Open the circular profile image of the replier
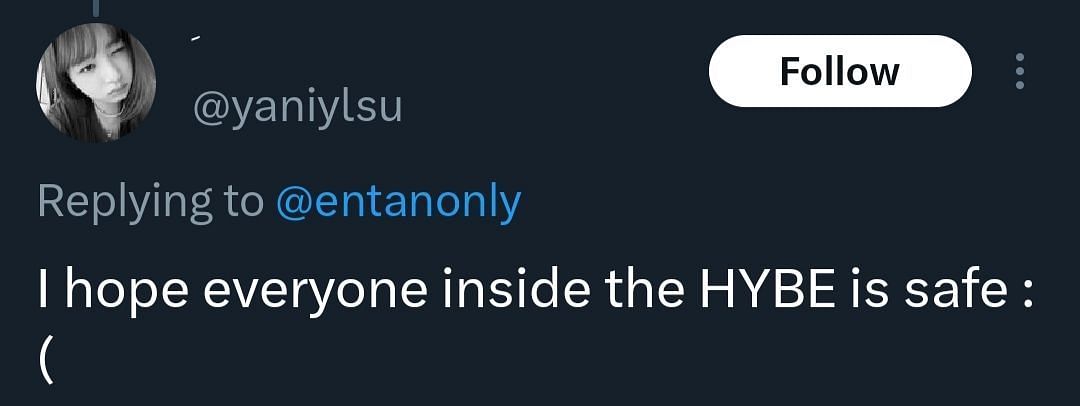The image size is (1080, 406). [96, 82]
